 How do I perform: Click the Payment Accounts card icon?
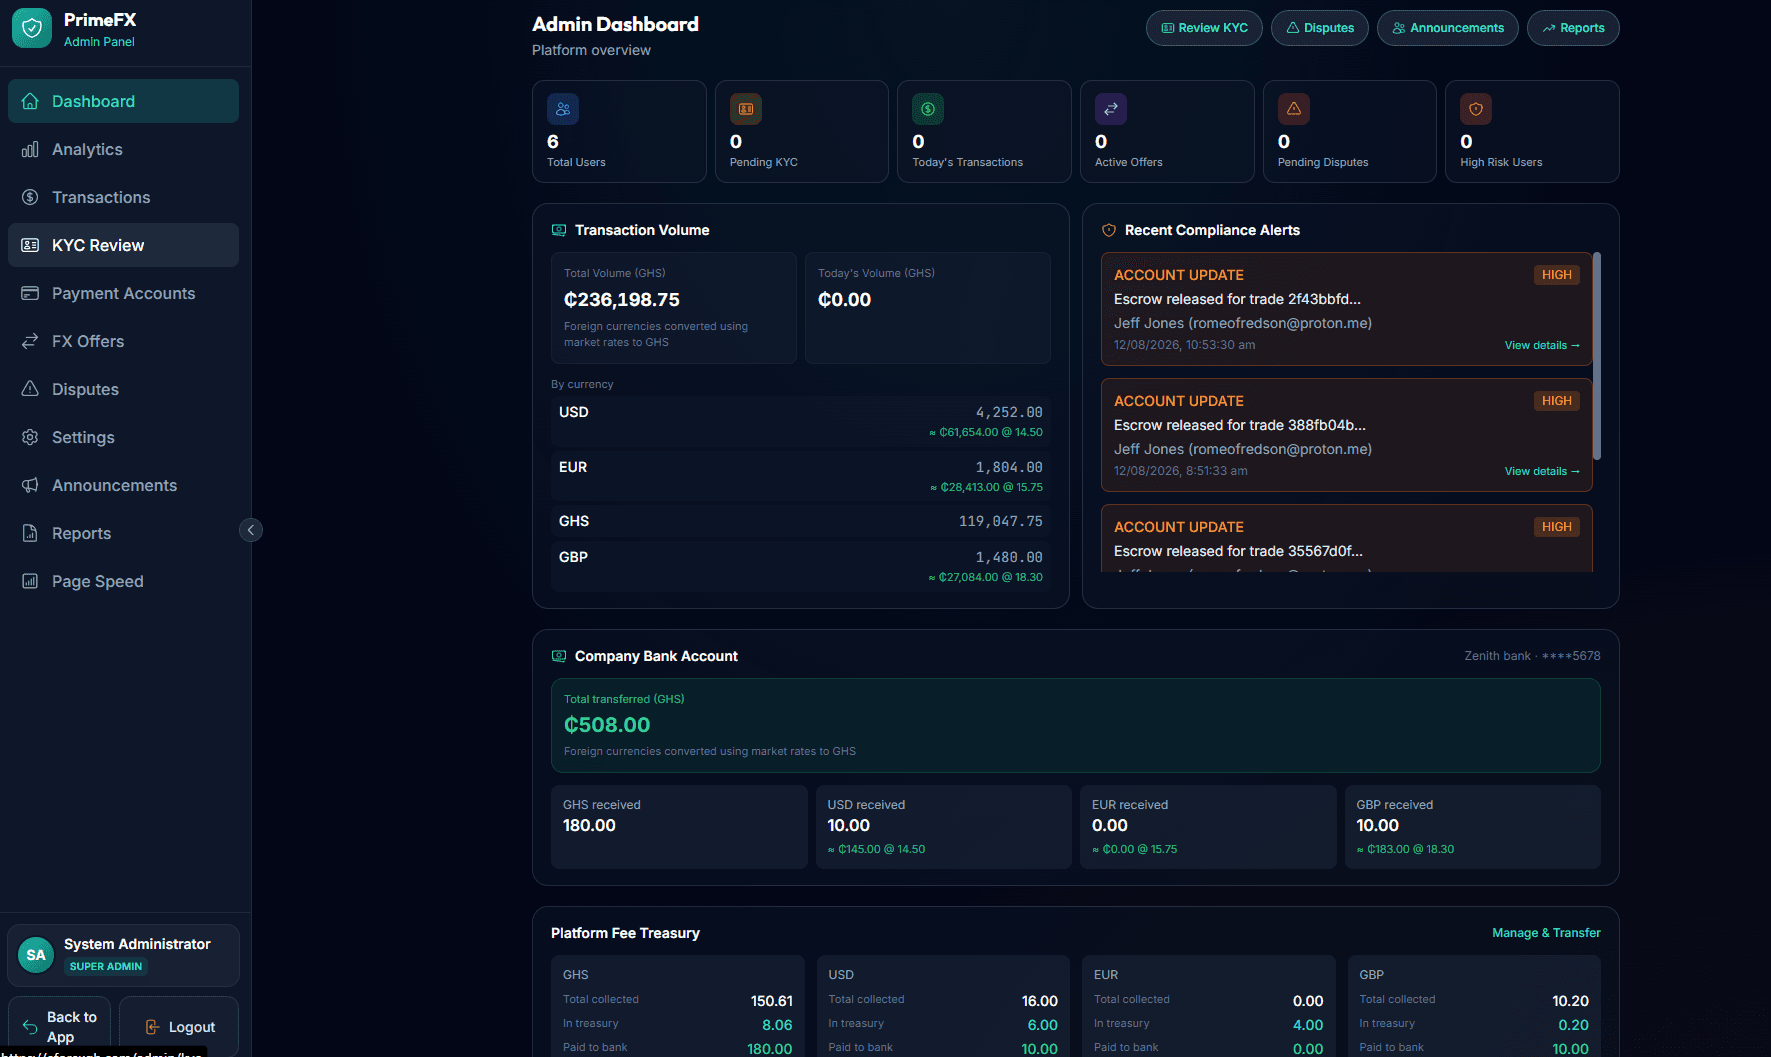[x=30, y=293]
